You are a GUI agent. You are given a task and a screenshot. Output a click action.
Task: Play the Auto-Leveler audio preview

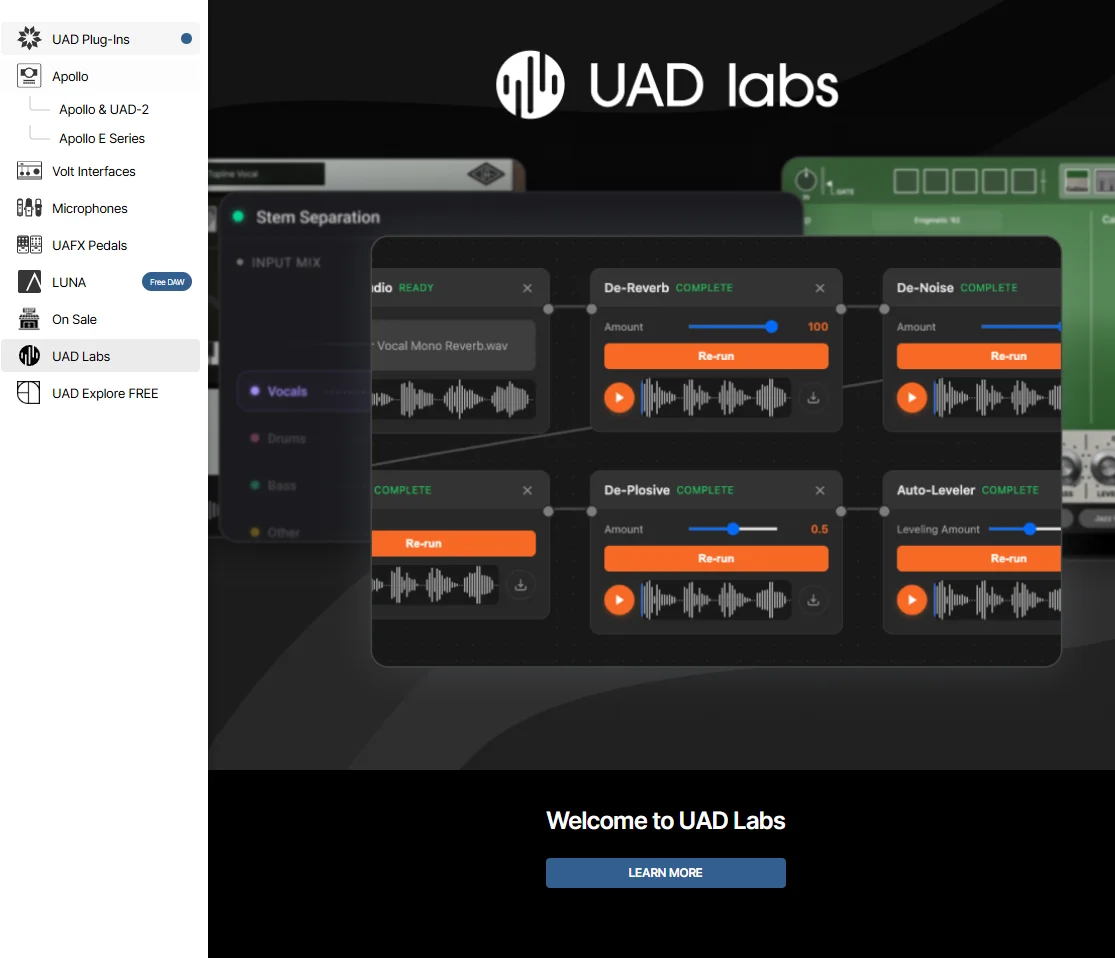pyautogui.click(x=912, y=600)
